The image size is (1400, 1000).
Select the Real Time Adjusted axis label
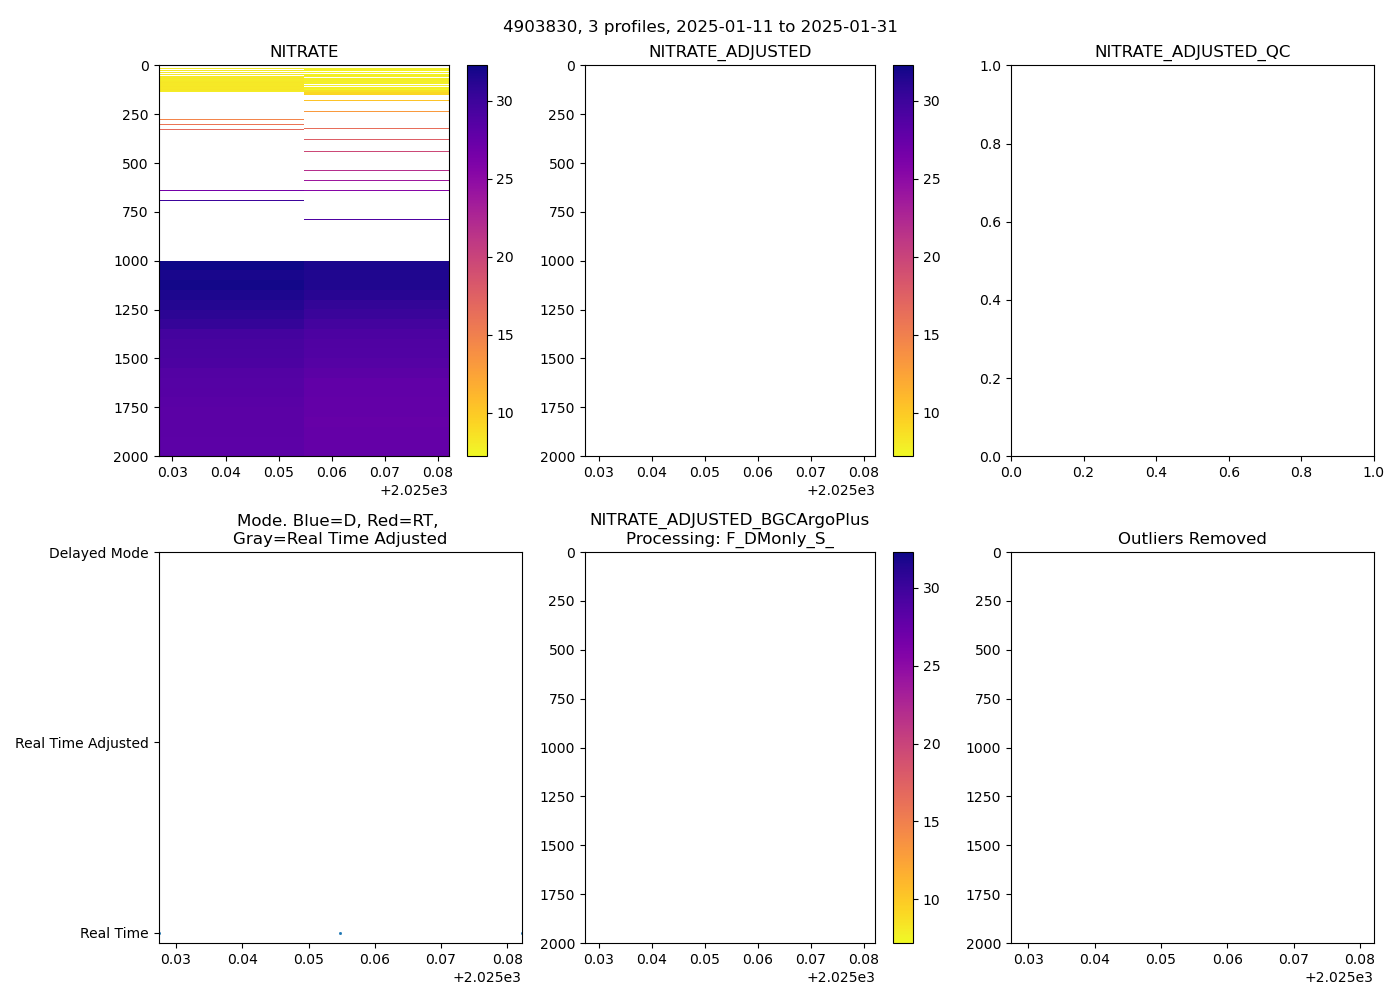(82, 743)
